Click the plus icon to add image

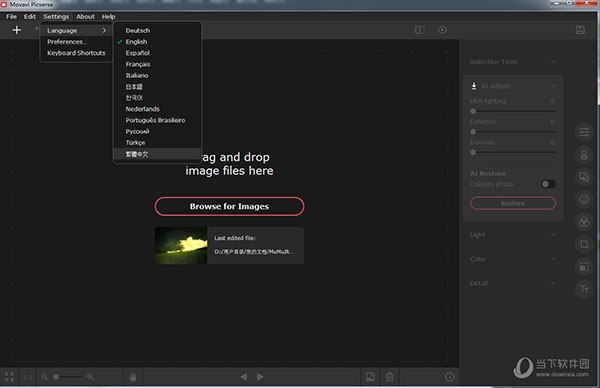(x=16, y=30)
